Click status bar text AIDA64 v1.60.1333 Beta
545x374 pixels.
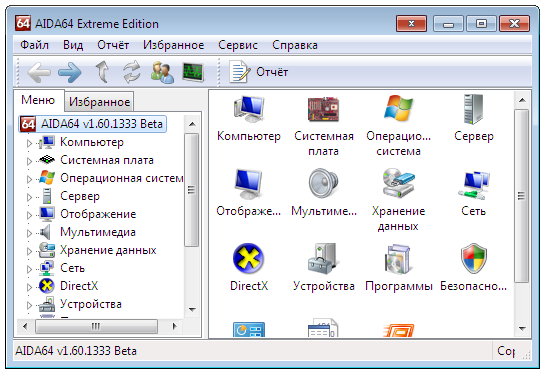[x=76, y=351]
